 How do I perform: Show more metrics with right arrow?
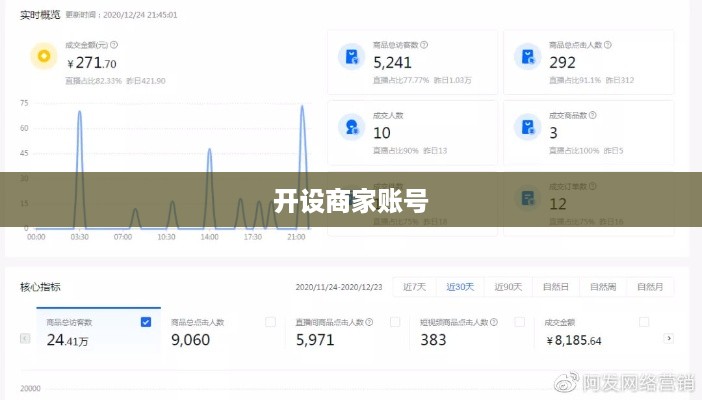click(669, 338)
